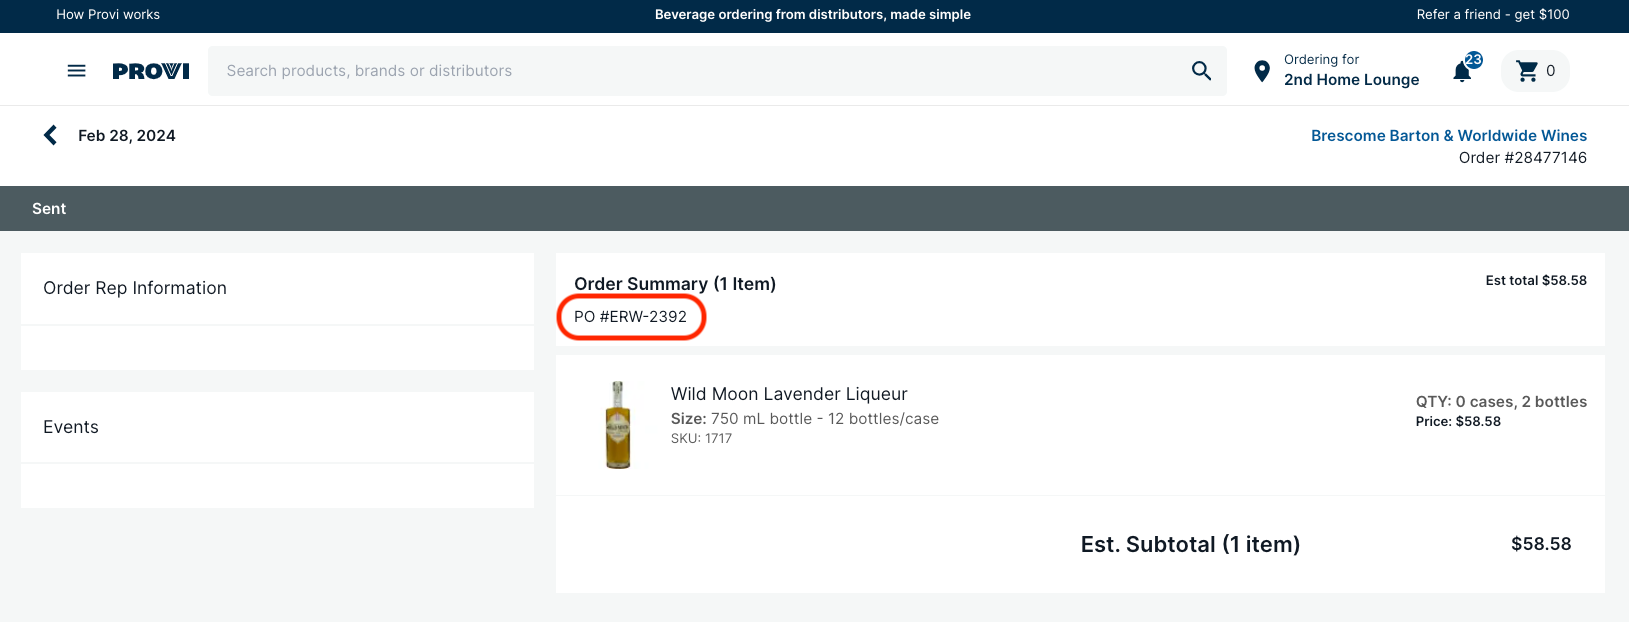Select the Order Rep Information panel
Screen dimensions: 1629x622
click(135, 288)
